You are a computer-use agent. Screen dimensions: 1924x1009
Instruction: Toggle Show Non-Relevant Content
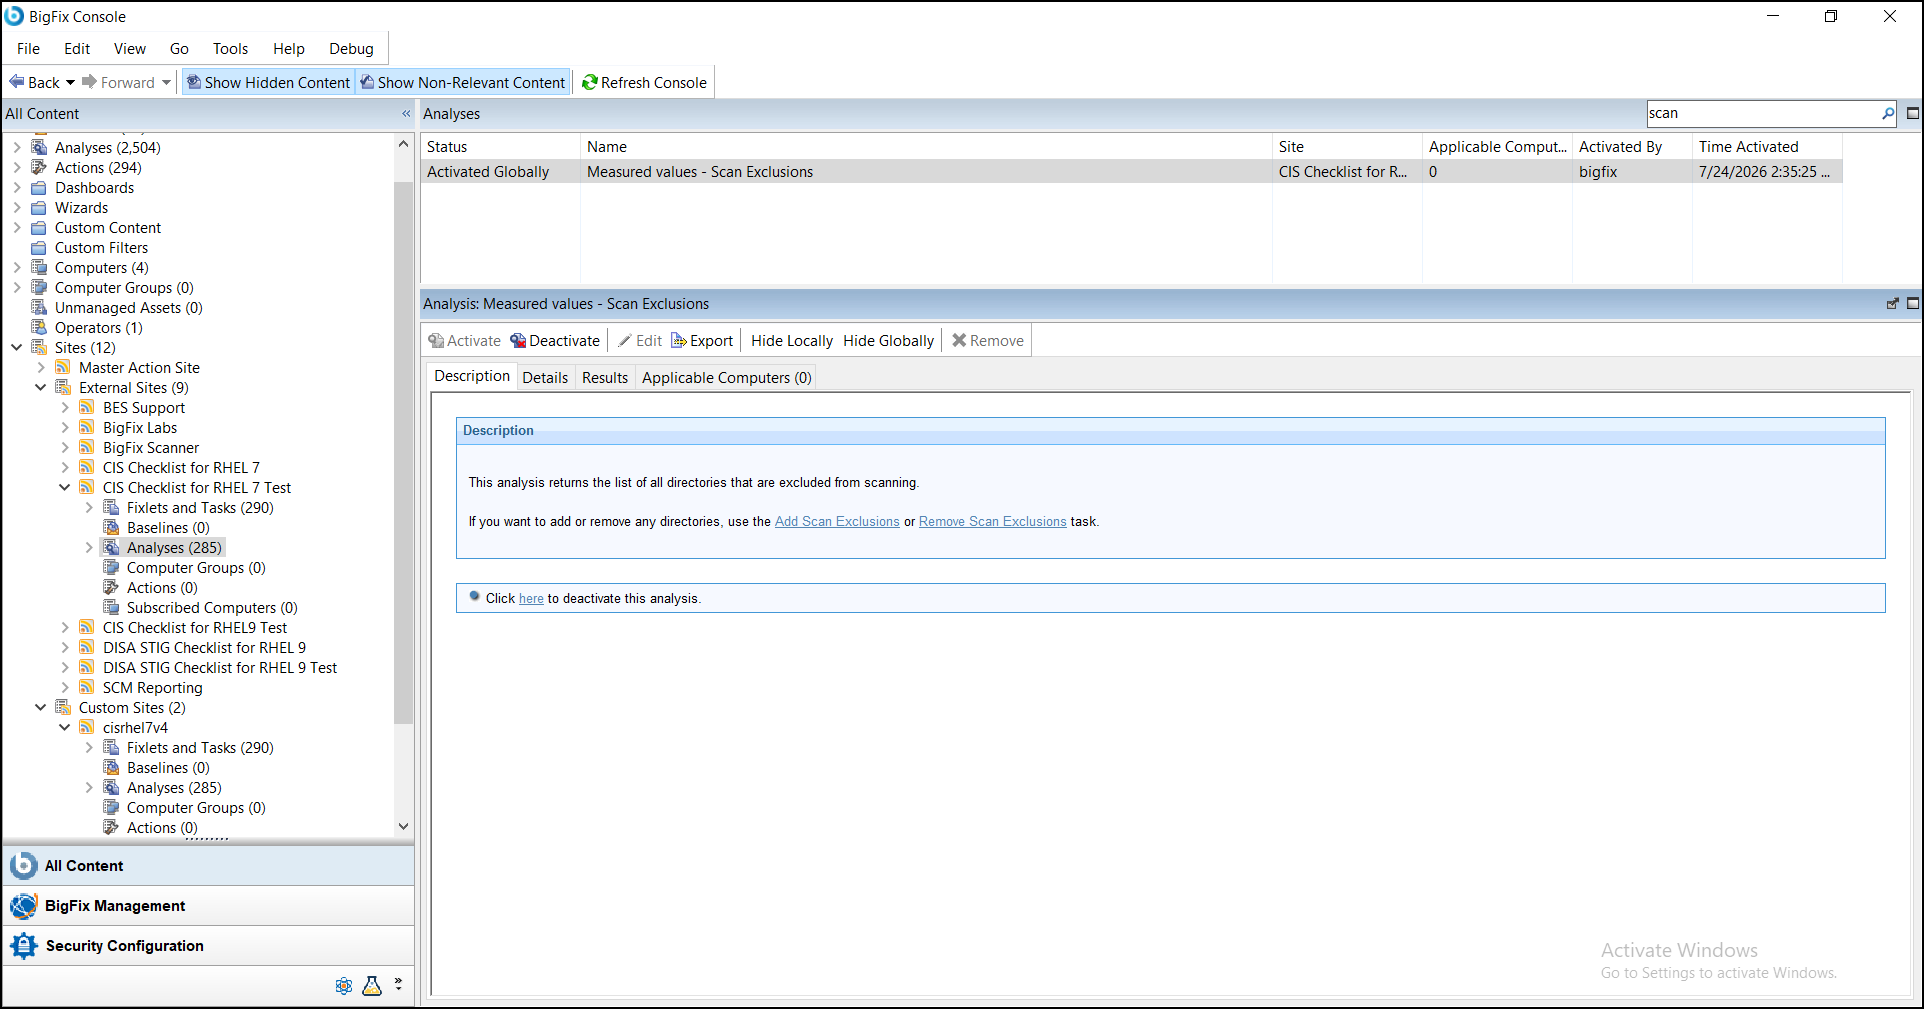463,82
